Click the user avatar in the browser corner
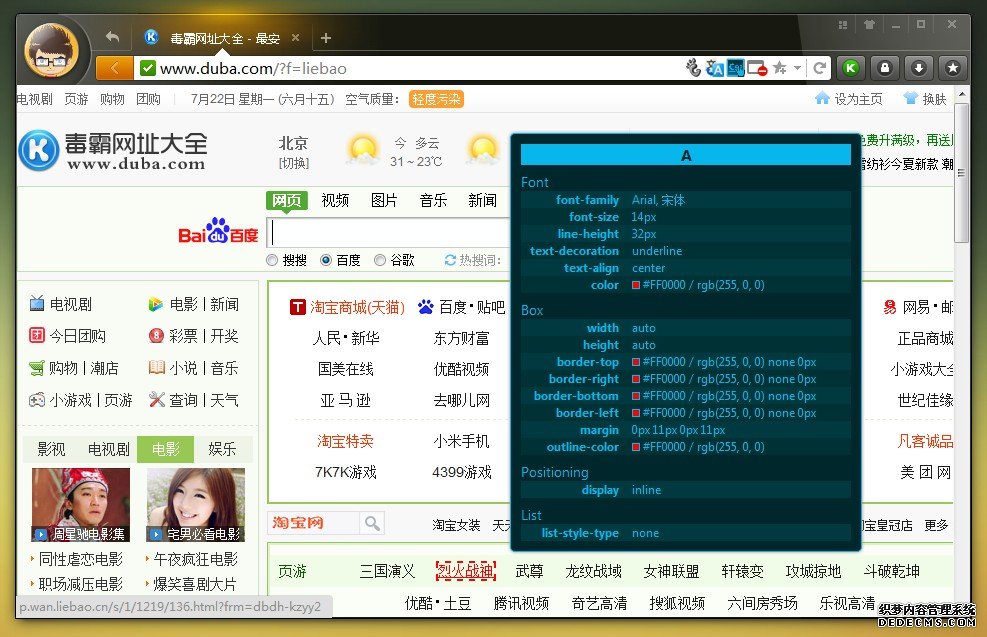987x637 pixels. (x=52, y=52)
